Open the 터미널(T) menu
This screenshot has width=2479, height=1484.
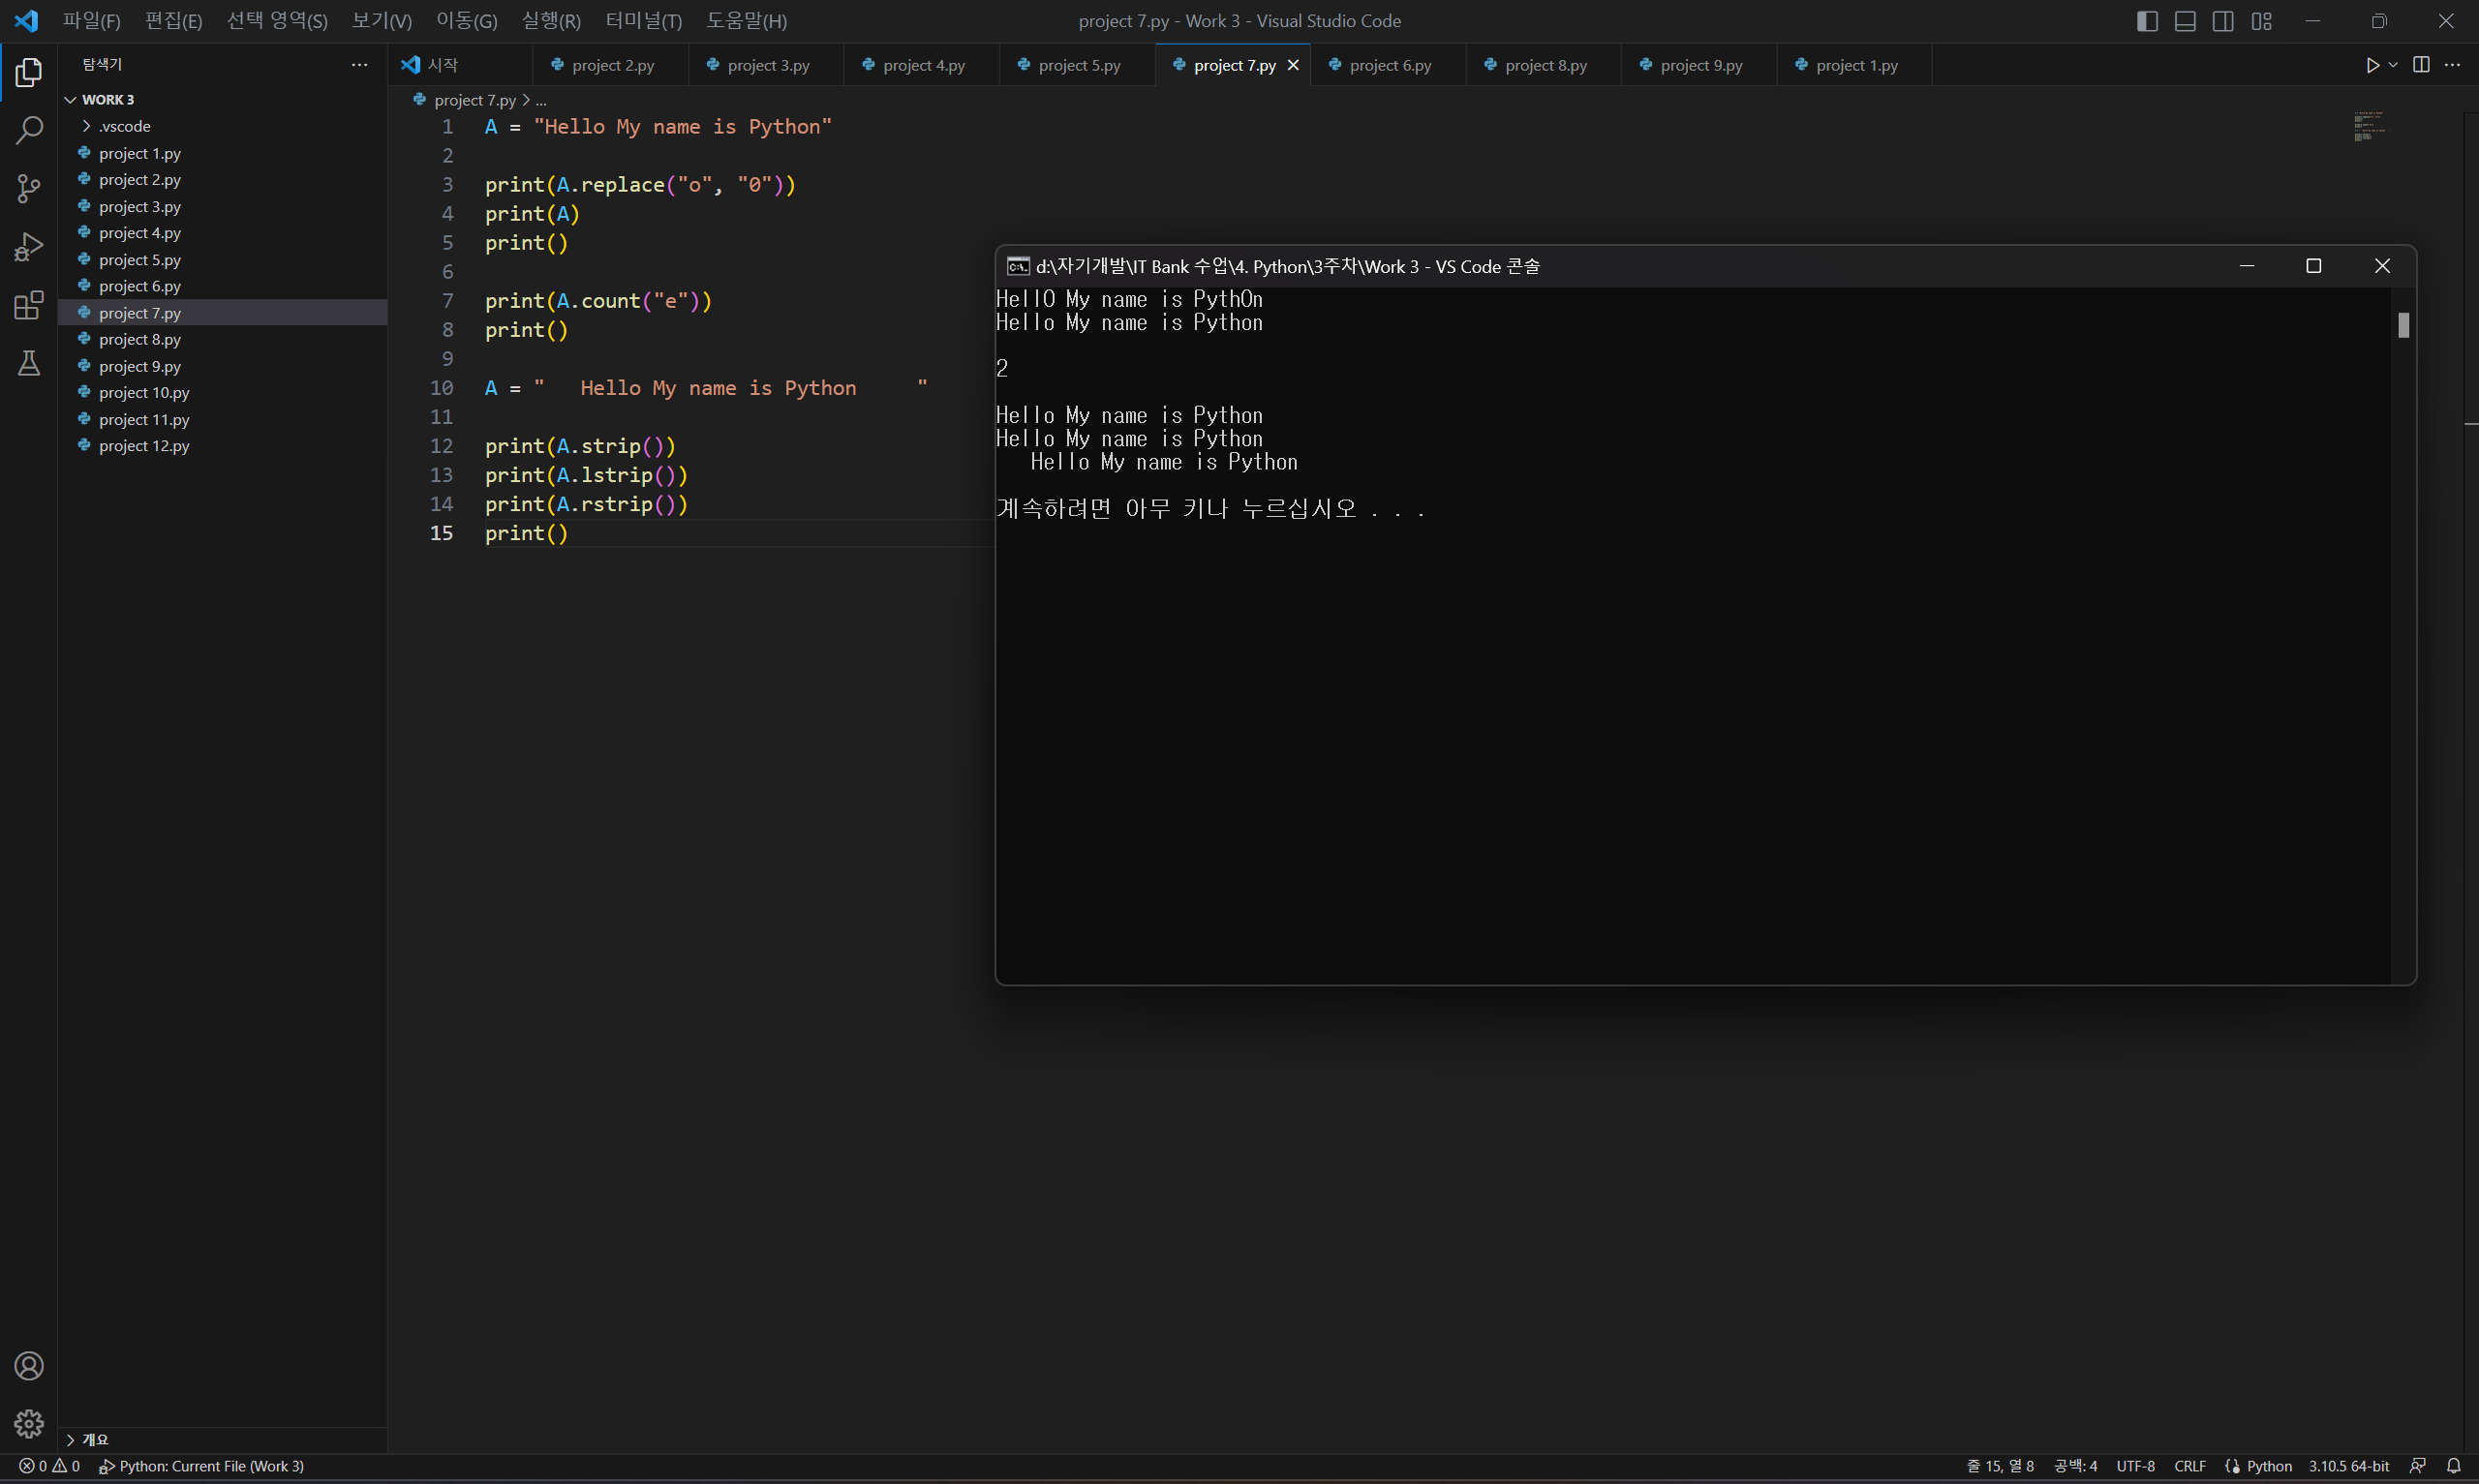[643, 21]
